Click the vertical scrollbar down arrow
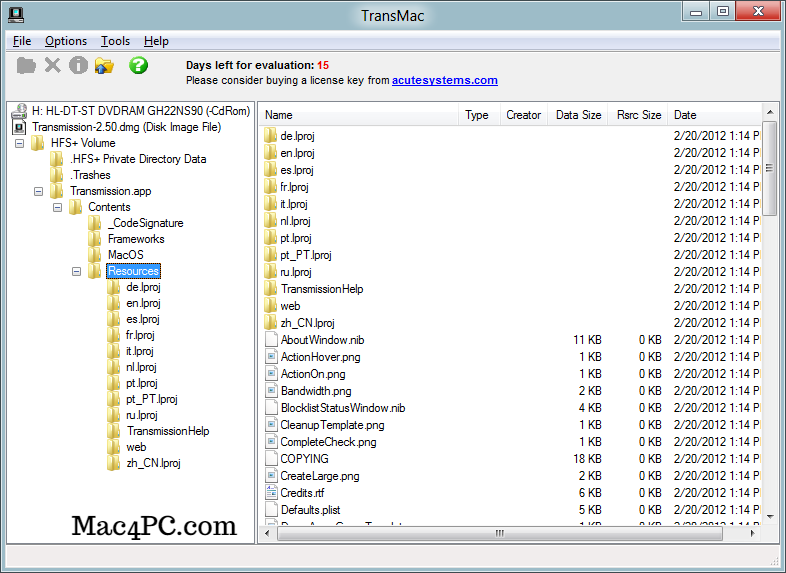Viewport: 786px width, 573px height. 770,516
